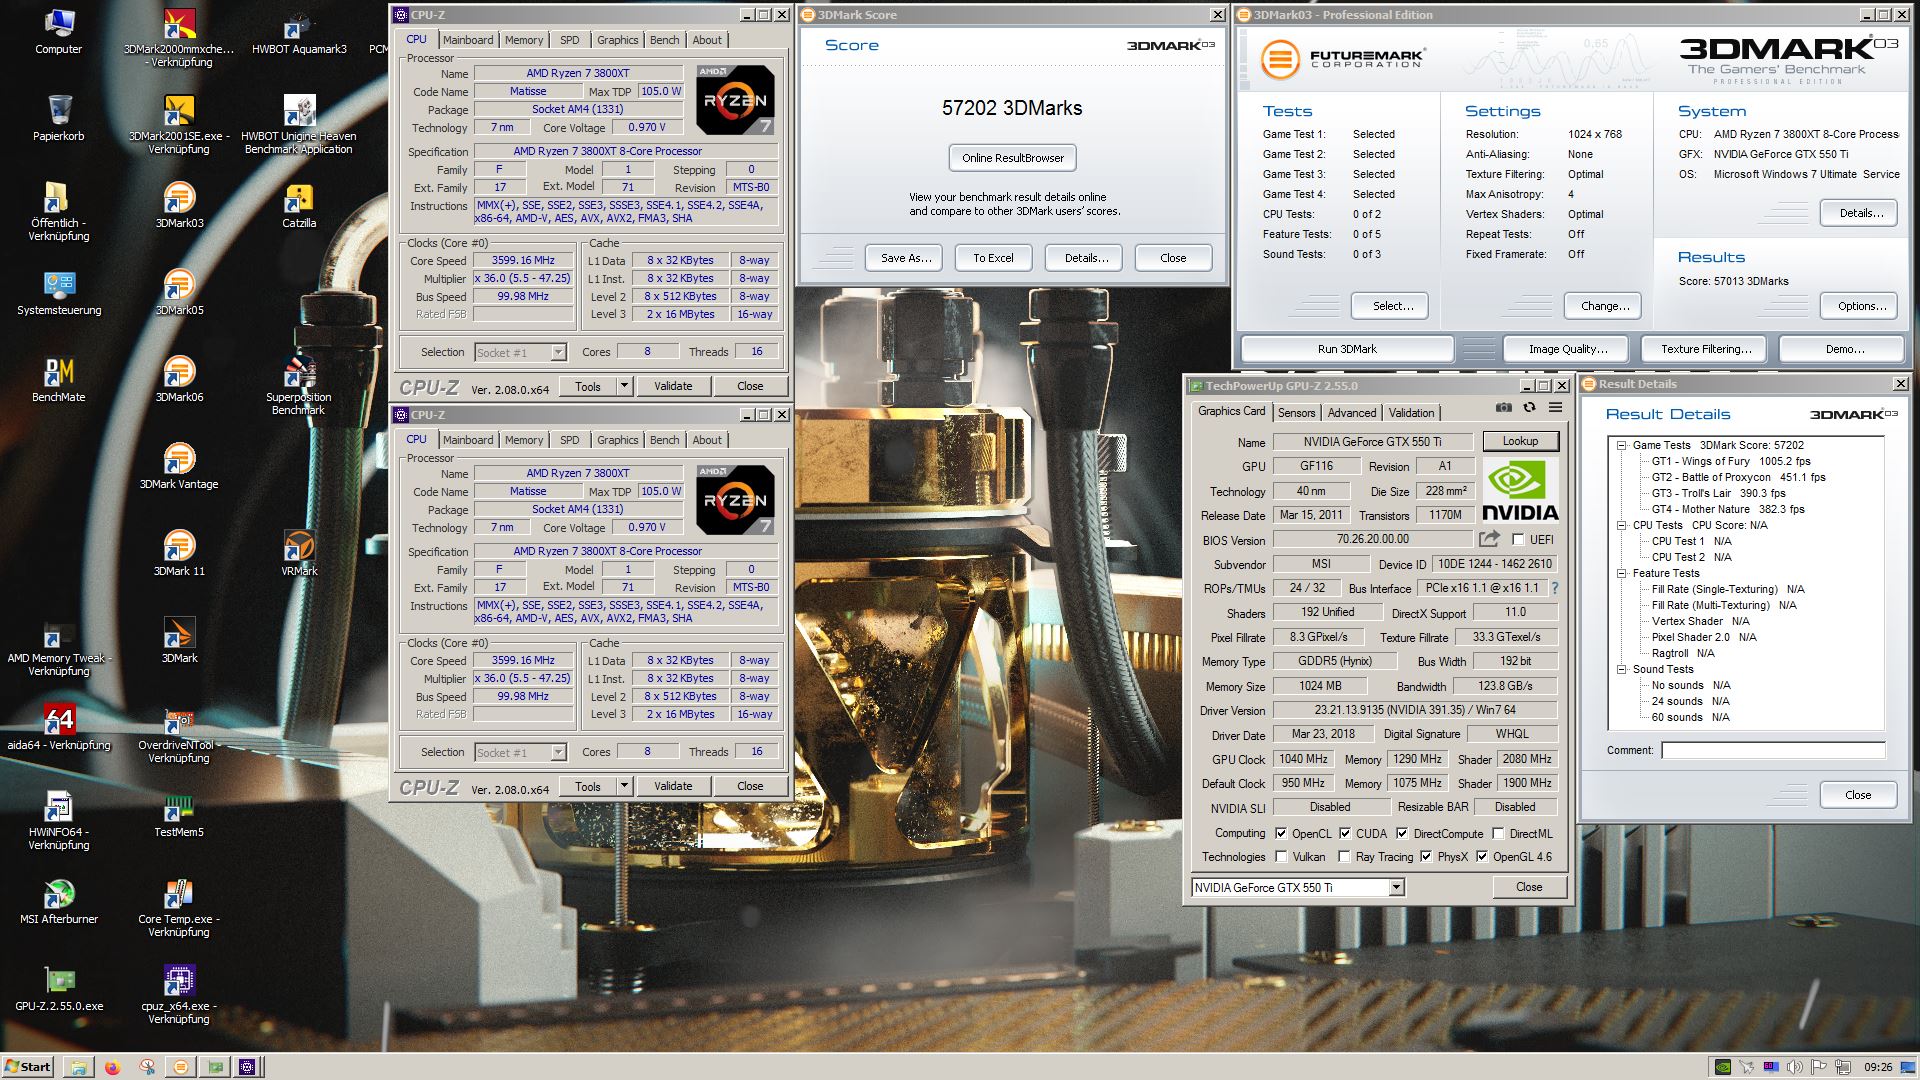The height and width of the screenshot is (1080, 1920).
Task: Toggle the DirectCompute checkbox
Action: pos(1402,833)
